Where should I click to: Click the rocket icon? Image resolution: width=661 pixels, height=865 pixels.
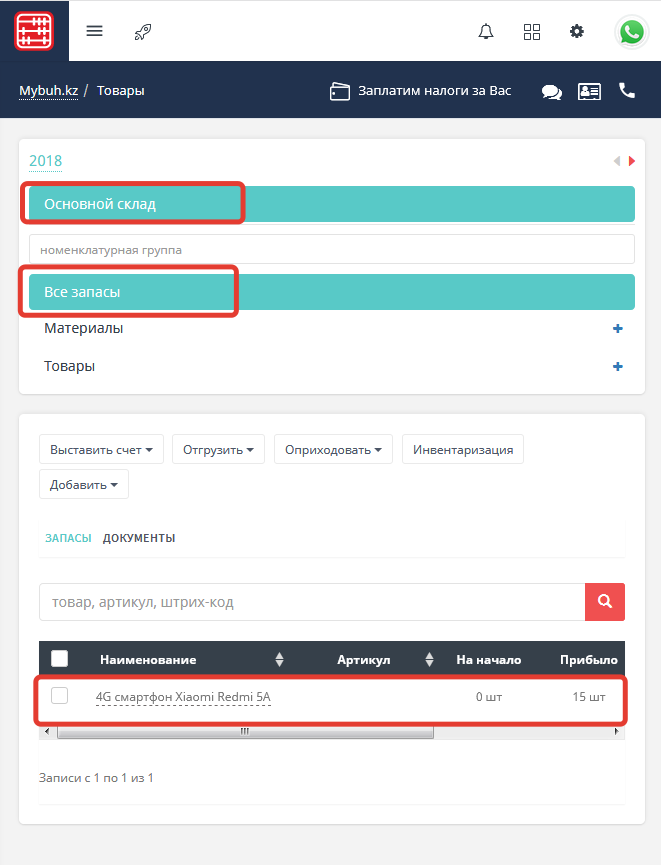143,32
